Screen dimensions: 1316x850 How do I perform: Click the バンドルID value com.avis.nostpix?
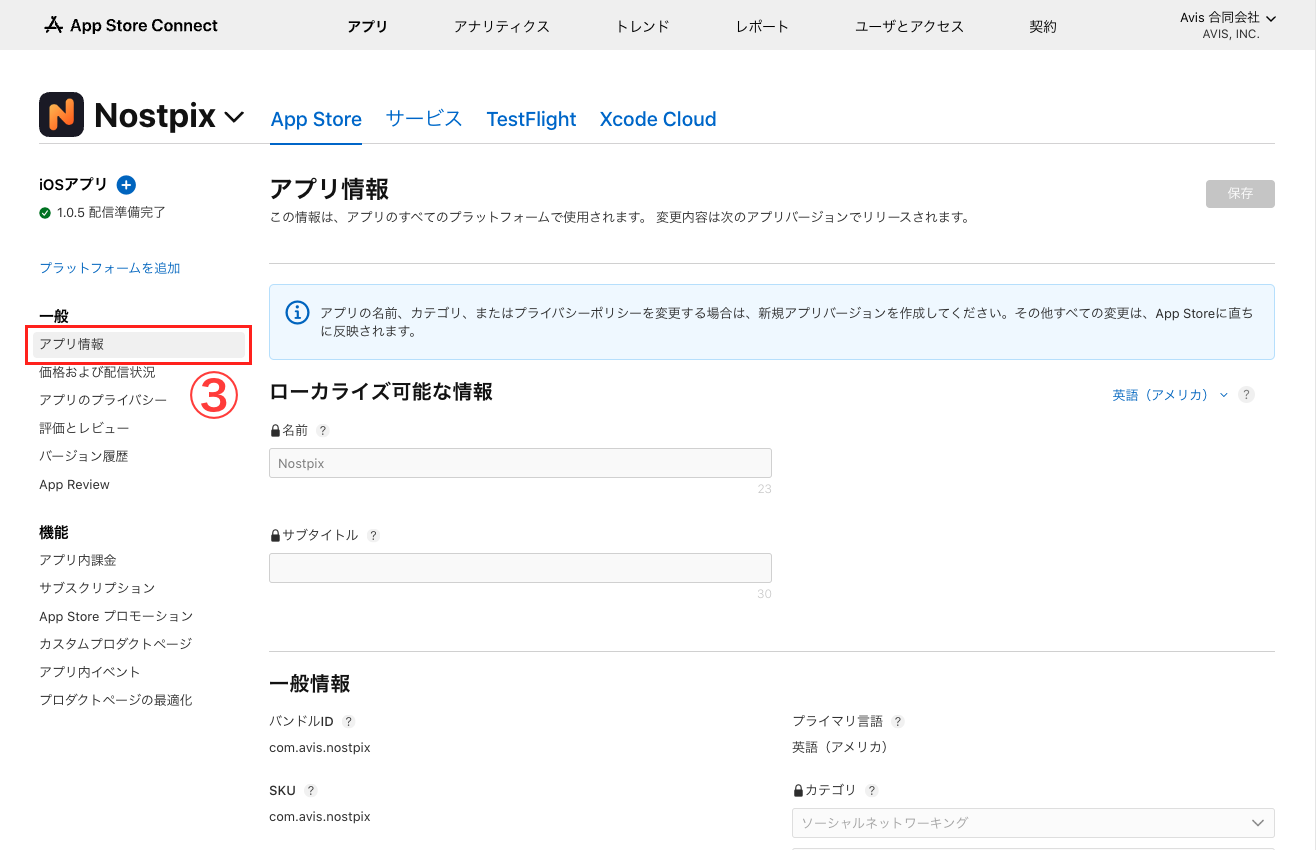tap(320, 748)
